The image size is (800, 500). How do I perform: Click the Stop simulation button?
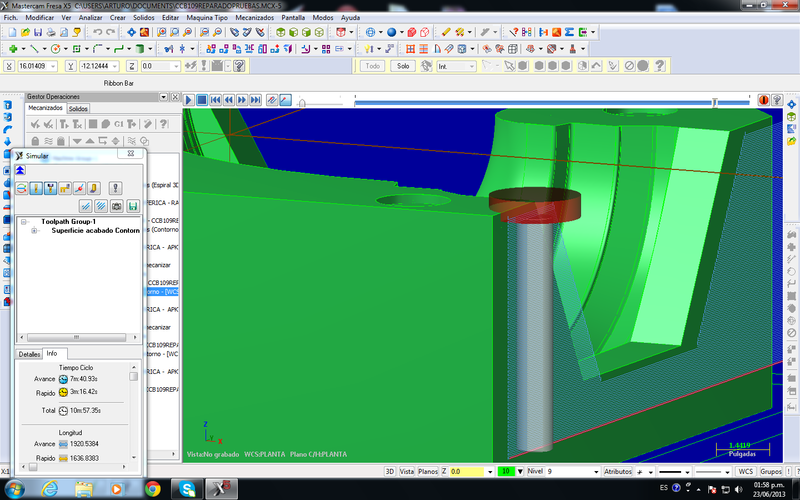tap(202, 100)
